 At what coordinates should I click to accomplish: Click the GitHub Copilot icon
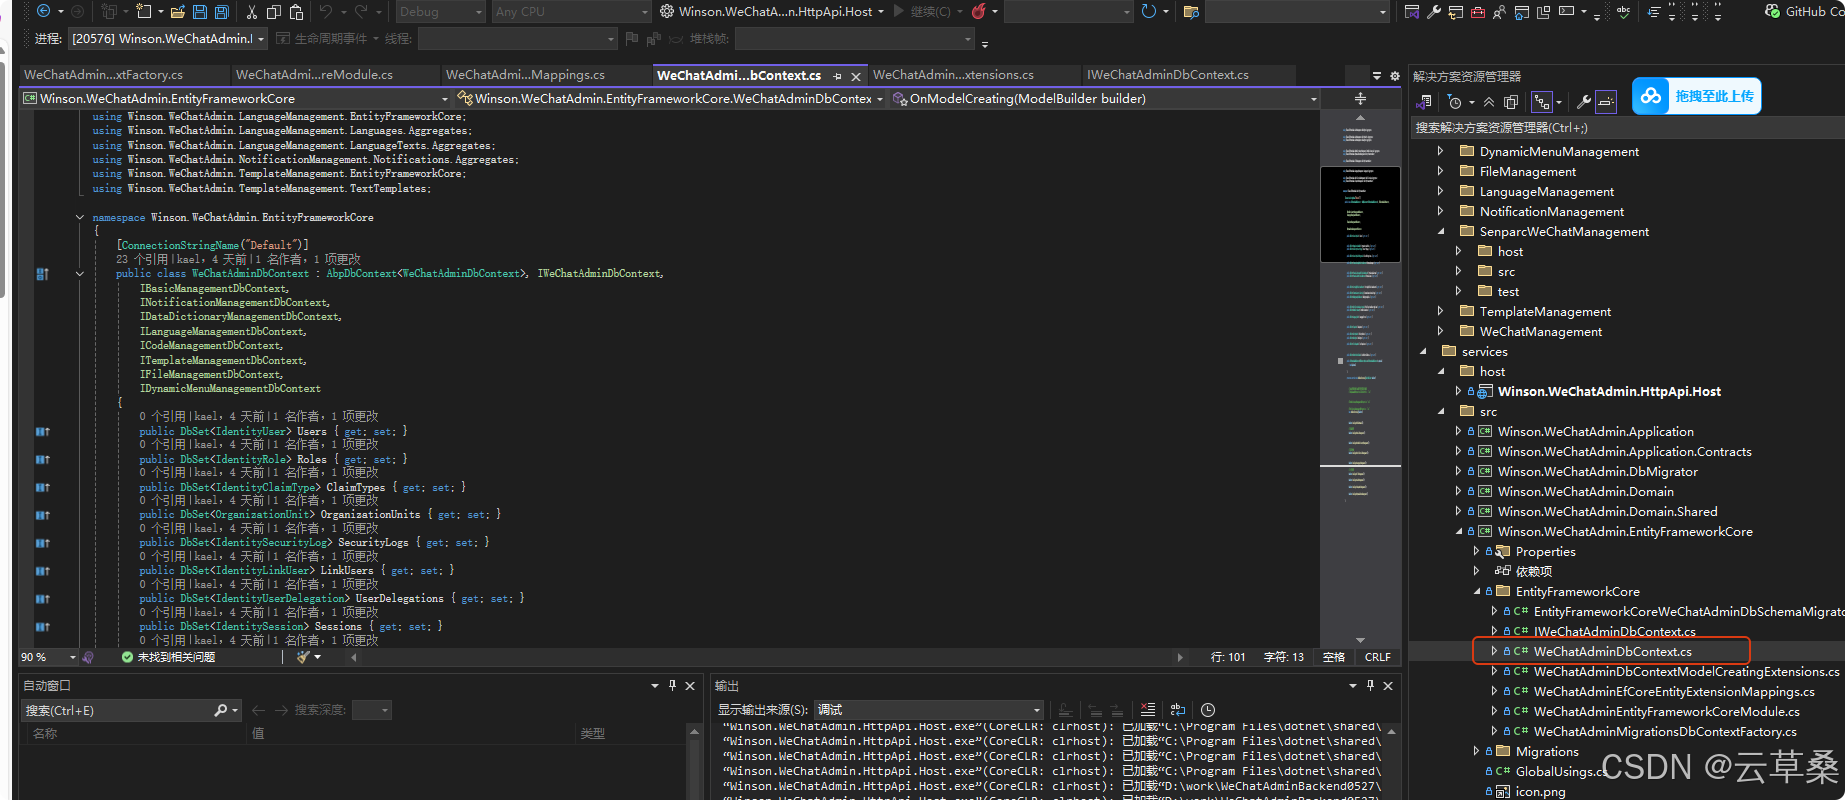point(1773,12)
